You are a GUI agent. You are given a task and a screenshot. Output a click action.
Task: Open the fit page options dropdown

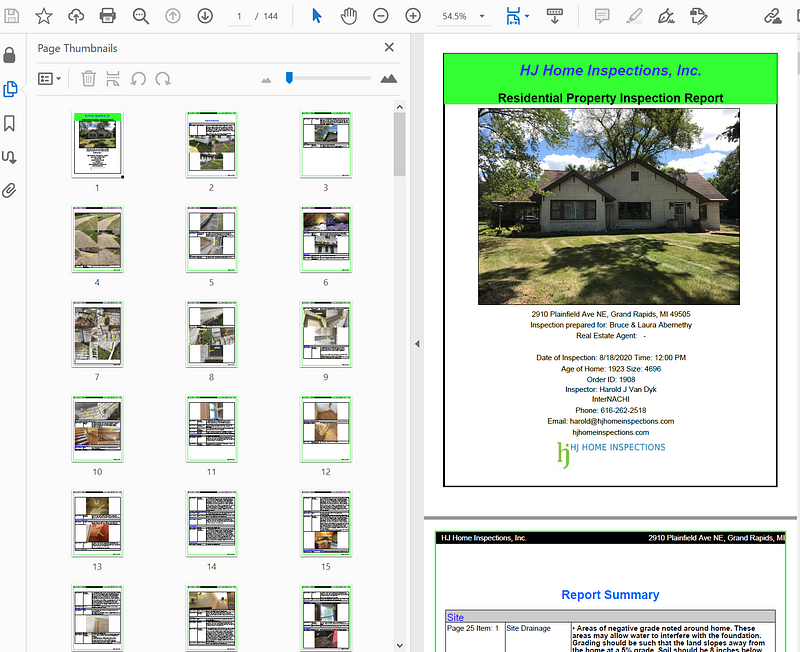point(527,17)
